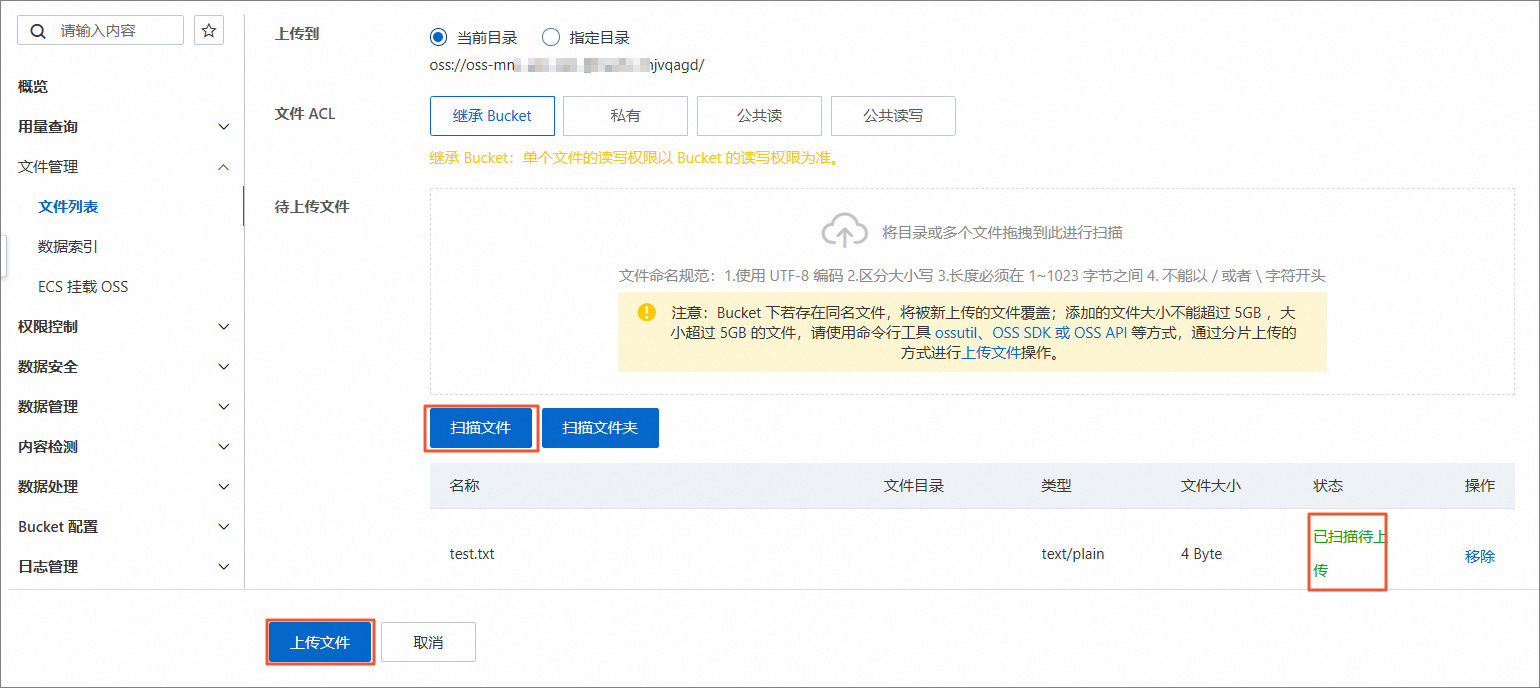Viewport: 1540px width, 688px height.
Task: Set file ACL to 私有
Action: 625,116
